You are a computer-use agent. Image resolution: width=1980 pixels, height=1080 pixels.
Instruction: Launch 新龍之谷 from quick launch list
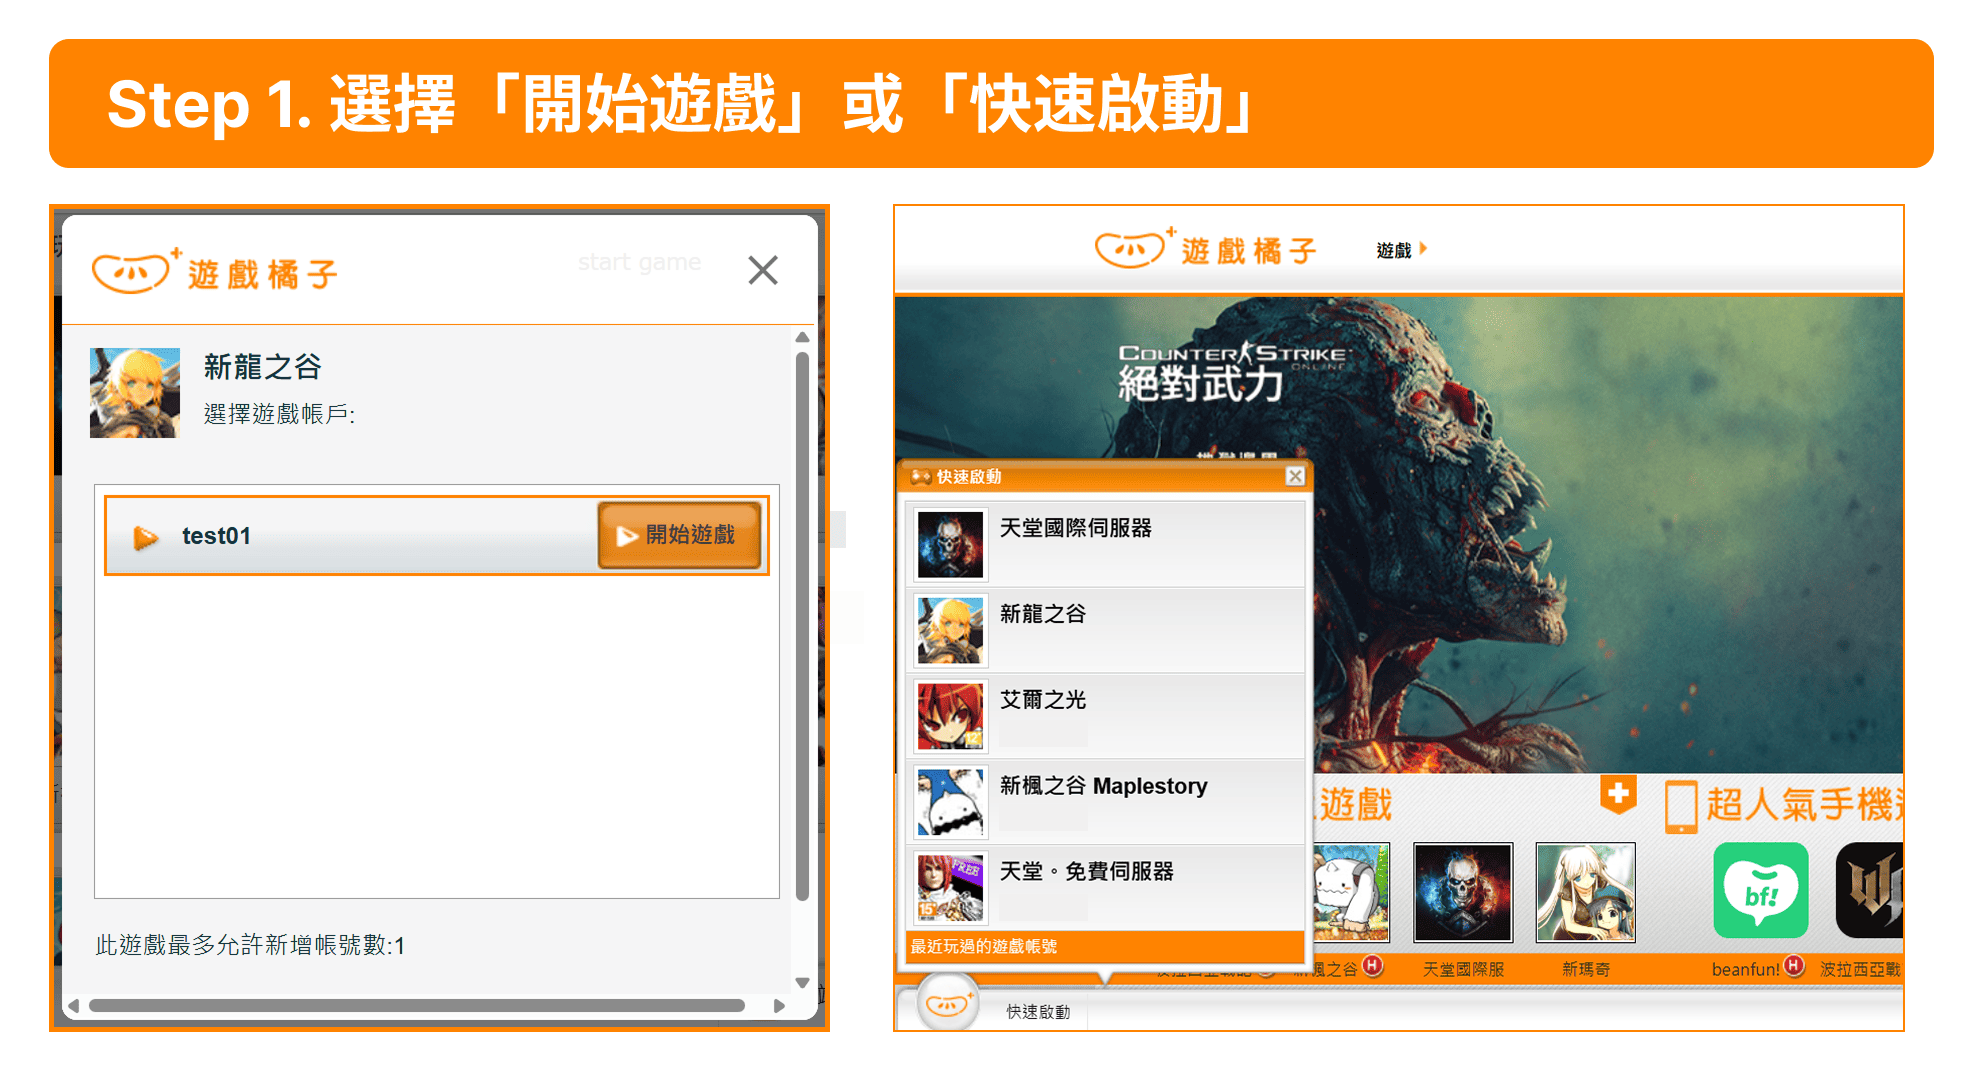(x=1106, y=630)
